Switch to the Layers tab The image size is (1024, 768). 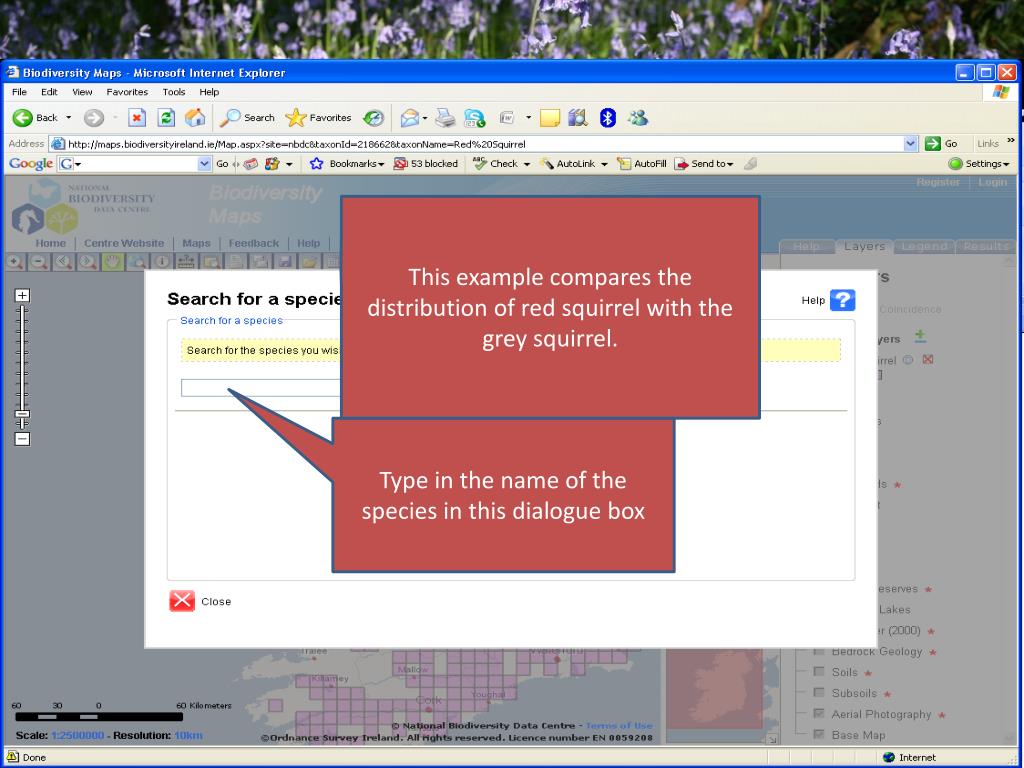coord(864,246)
